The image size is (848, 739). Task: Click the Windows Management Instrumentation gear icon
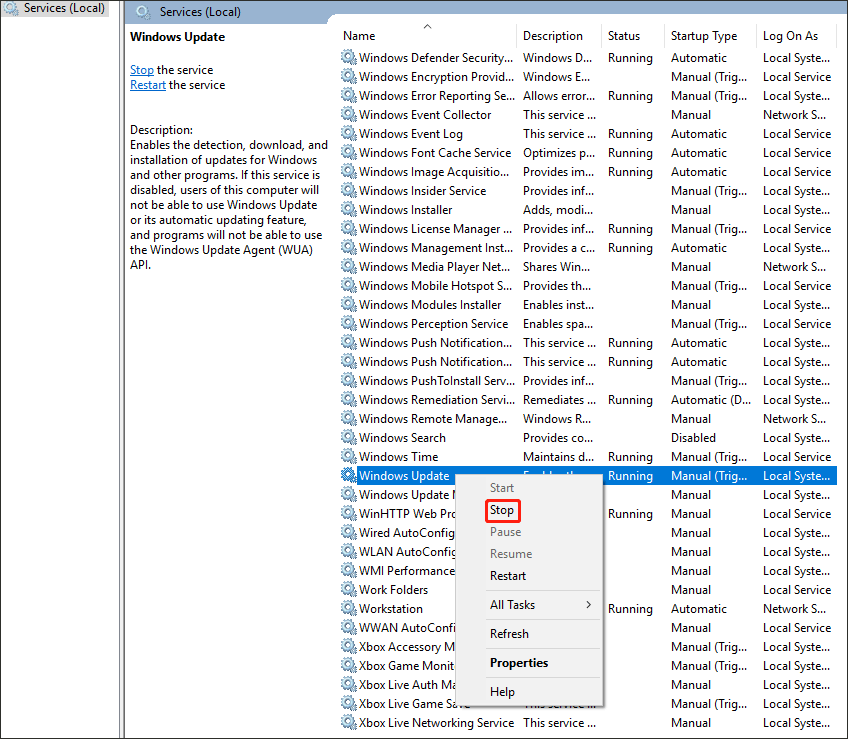349,247
